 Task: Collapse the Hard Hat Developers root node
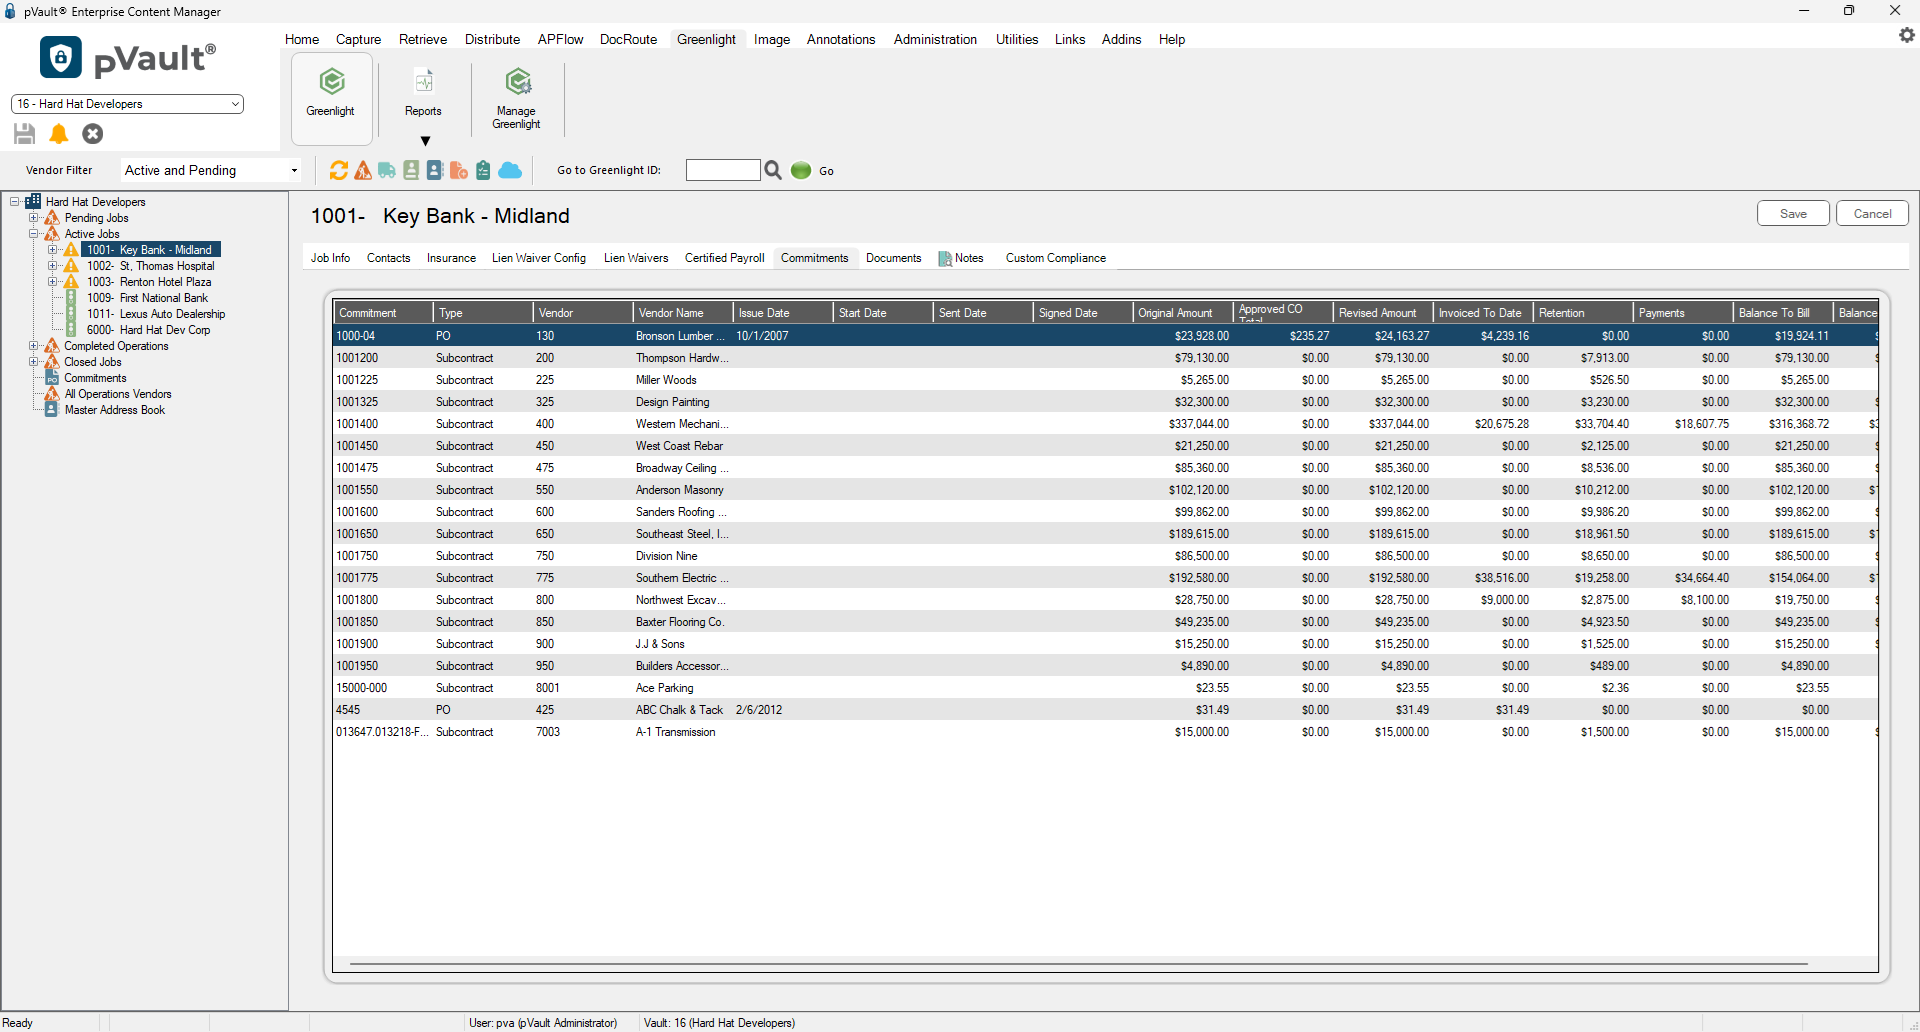tap(15, 202)
